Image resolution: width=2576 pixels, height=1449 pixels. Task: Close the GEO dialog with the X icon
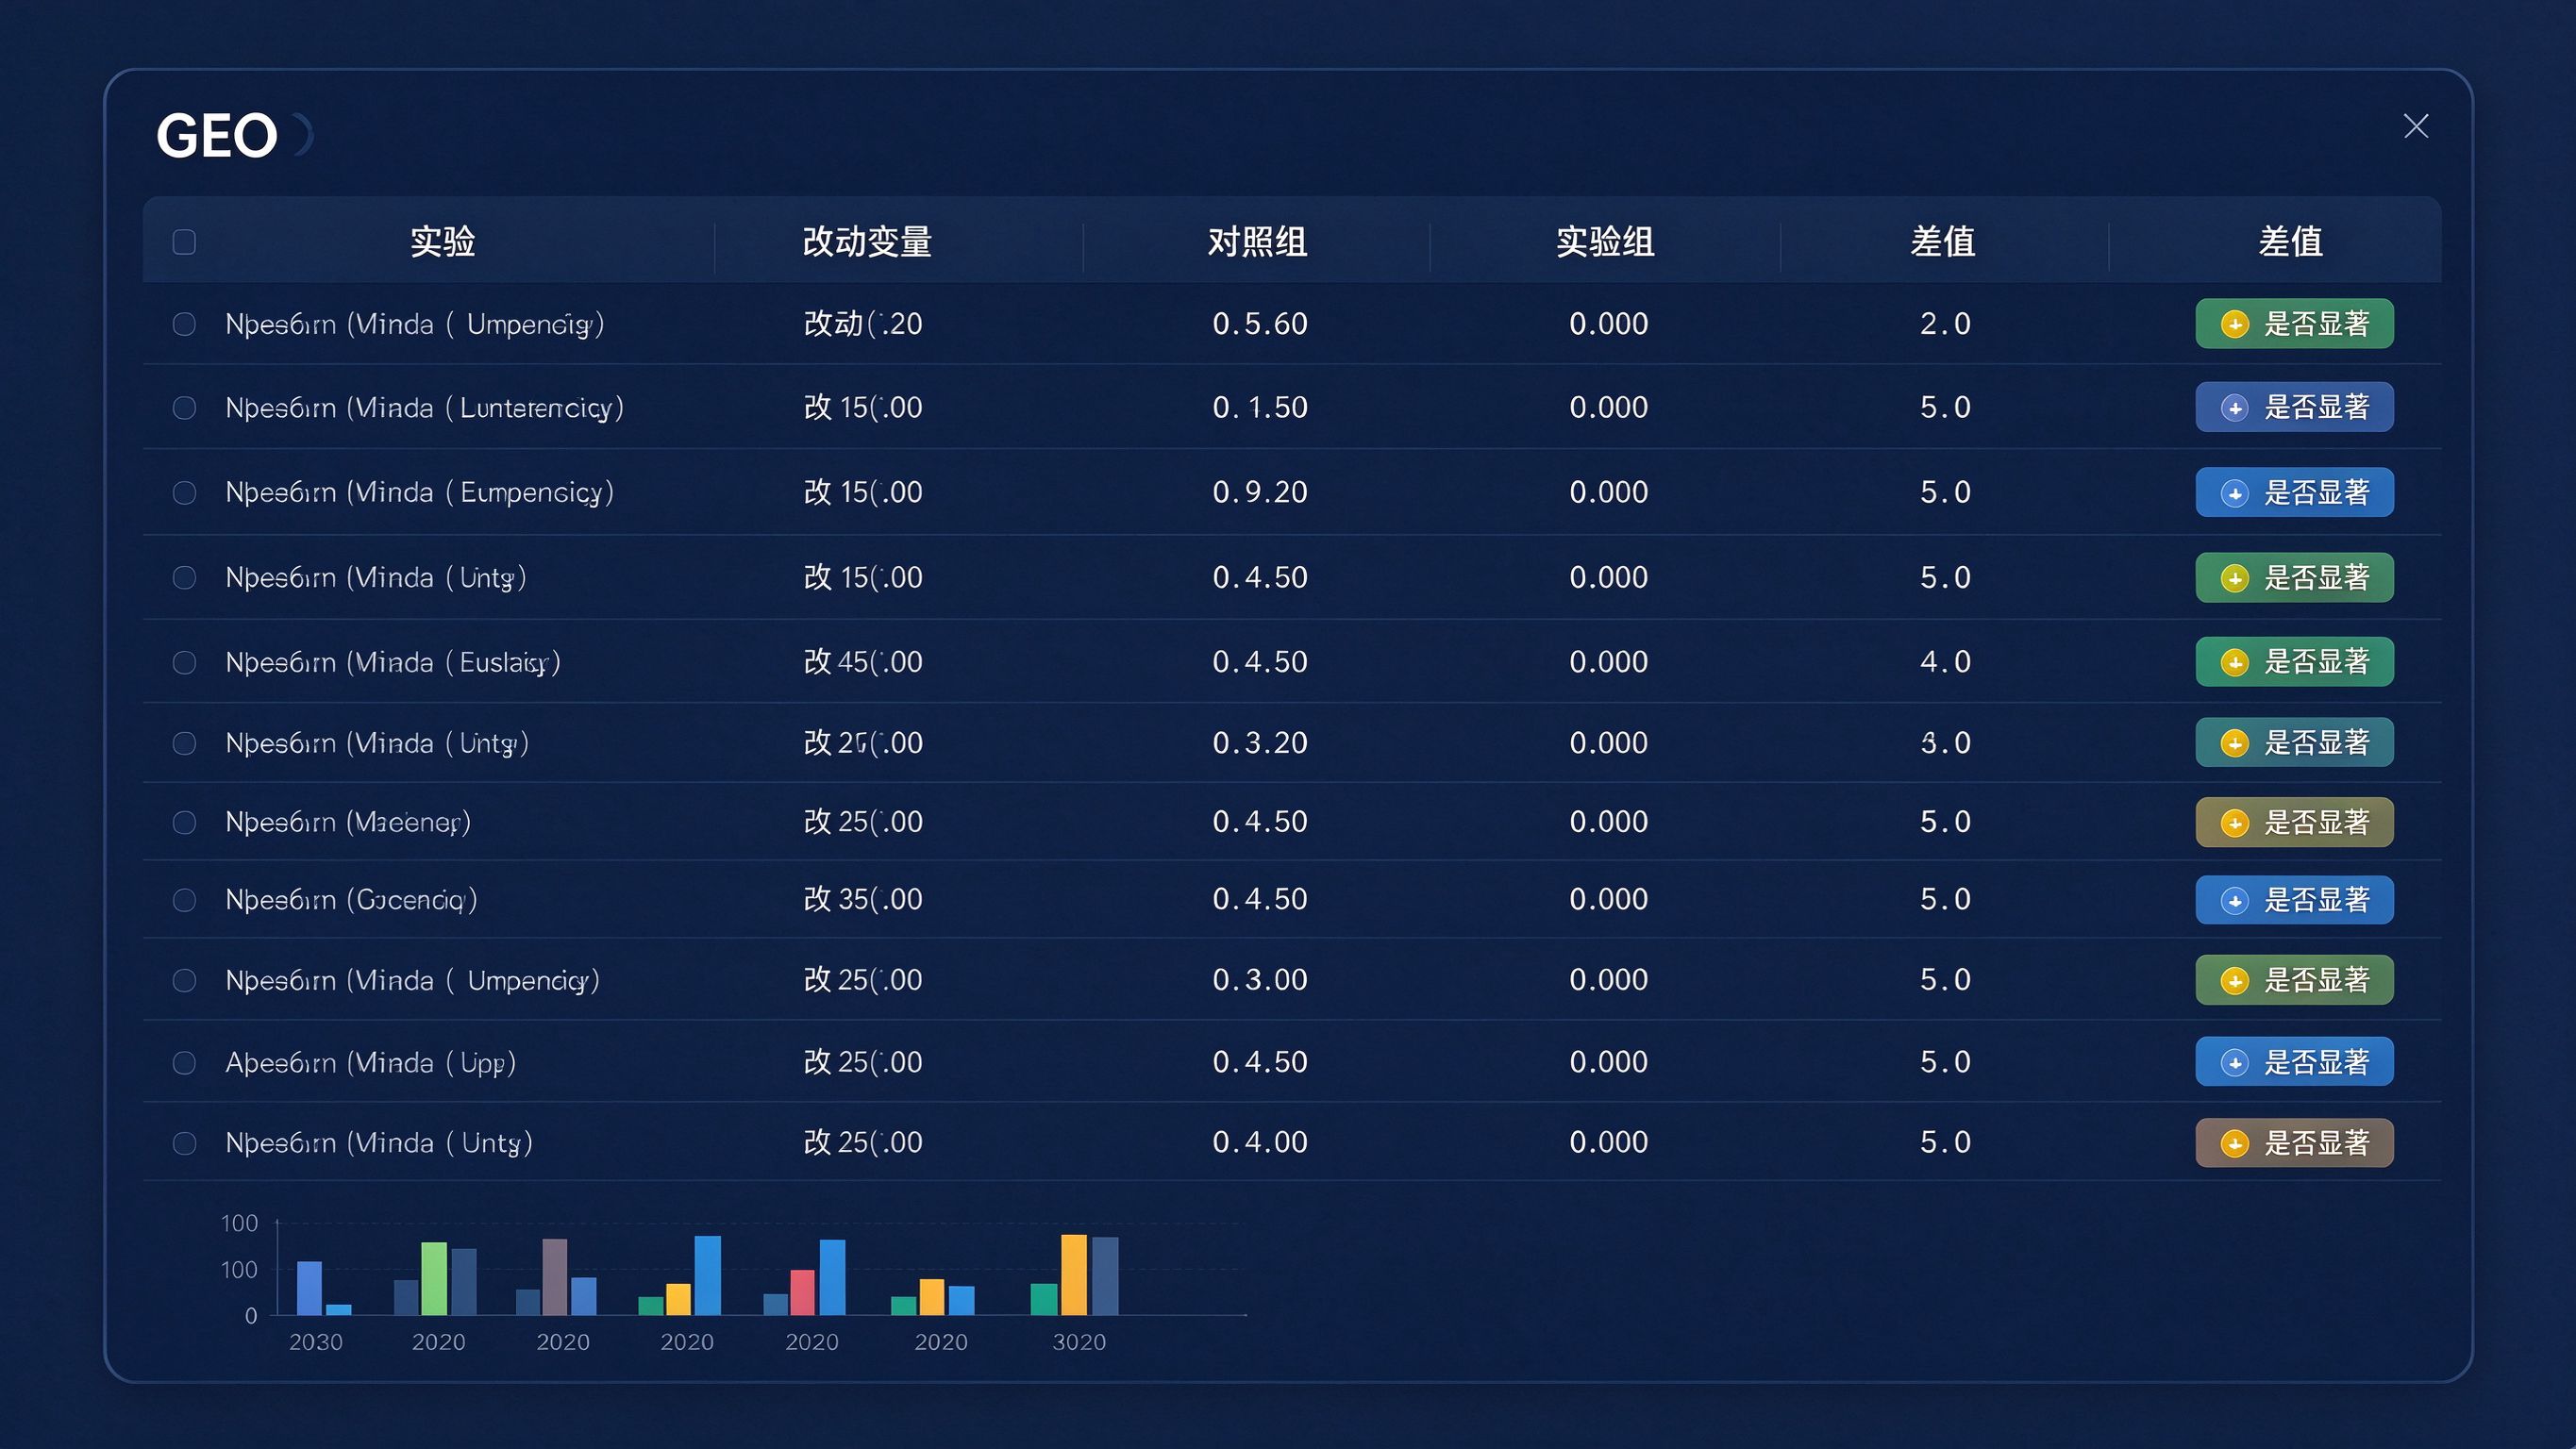click(2415, 126)
